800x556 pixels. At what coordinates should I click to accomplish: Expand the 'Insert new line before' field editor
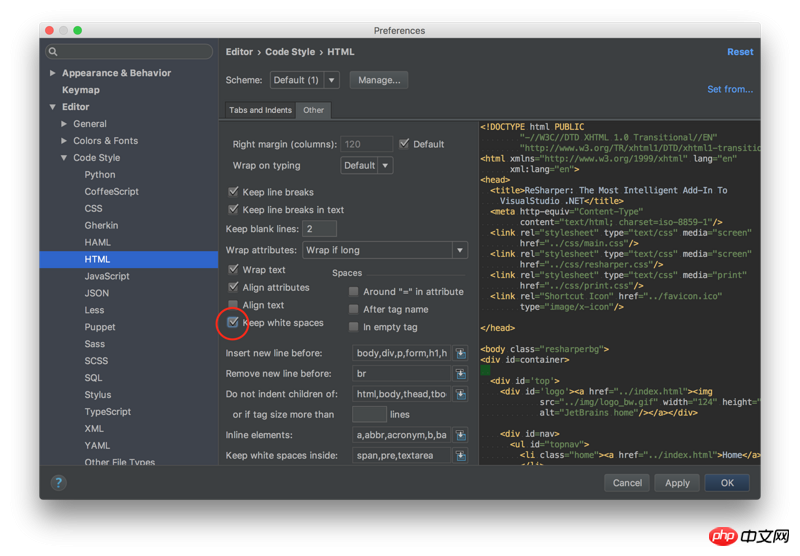(461, 353)
